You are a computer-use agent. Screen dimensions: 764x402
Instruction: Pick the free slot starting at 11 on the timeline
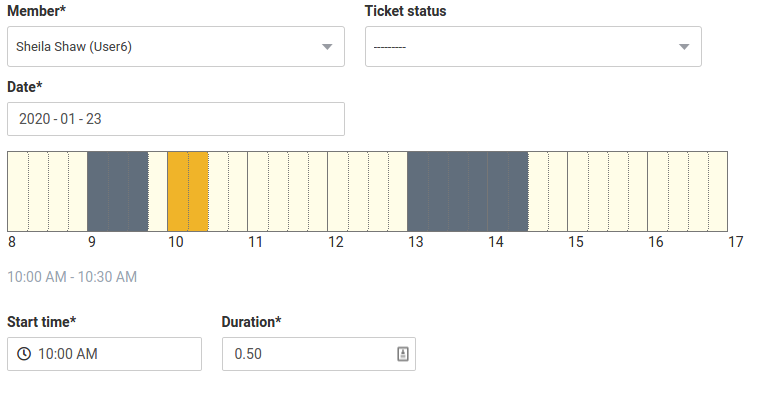tap(258, 191)
